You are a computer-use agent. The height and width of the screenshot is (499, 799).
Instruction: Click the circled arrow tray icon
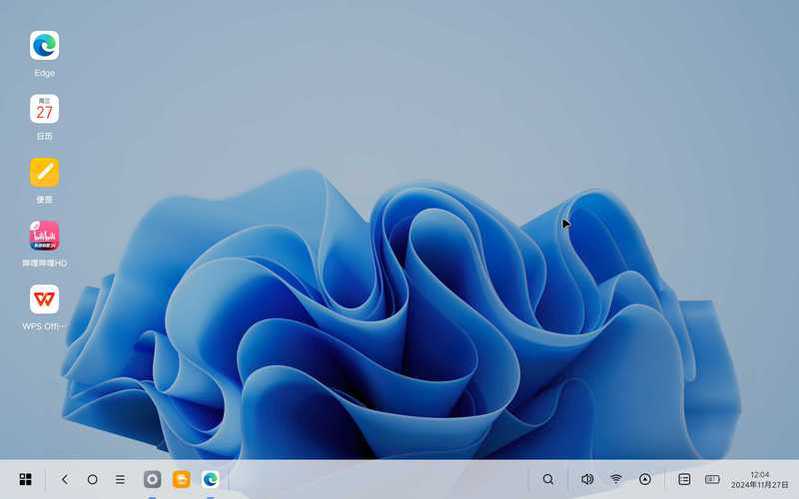(x=645, y=479)
